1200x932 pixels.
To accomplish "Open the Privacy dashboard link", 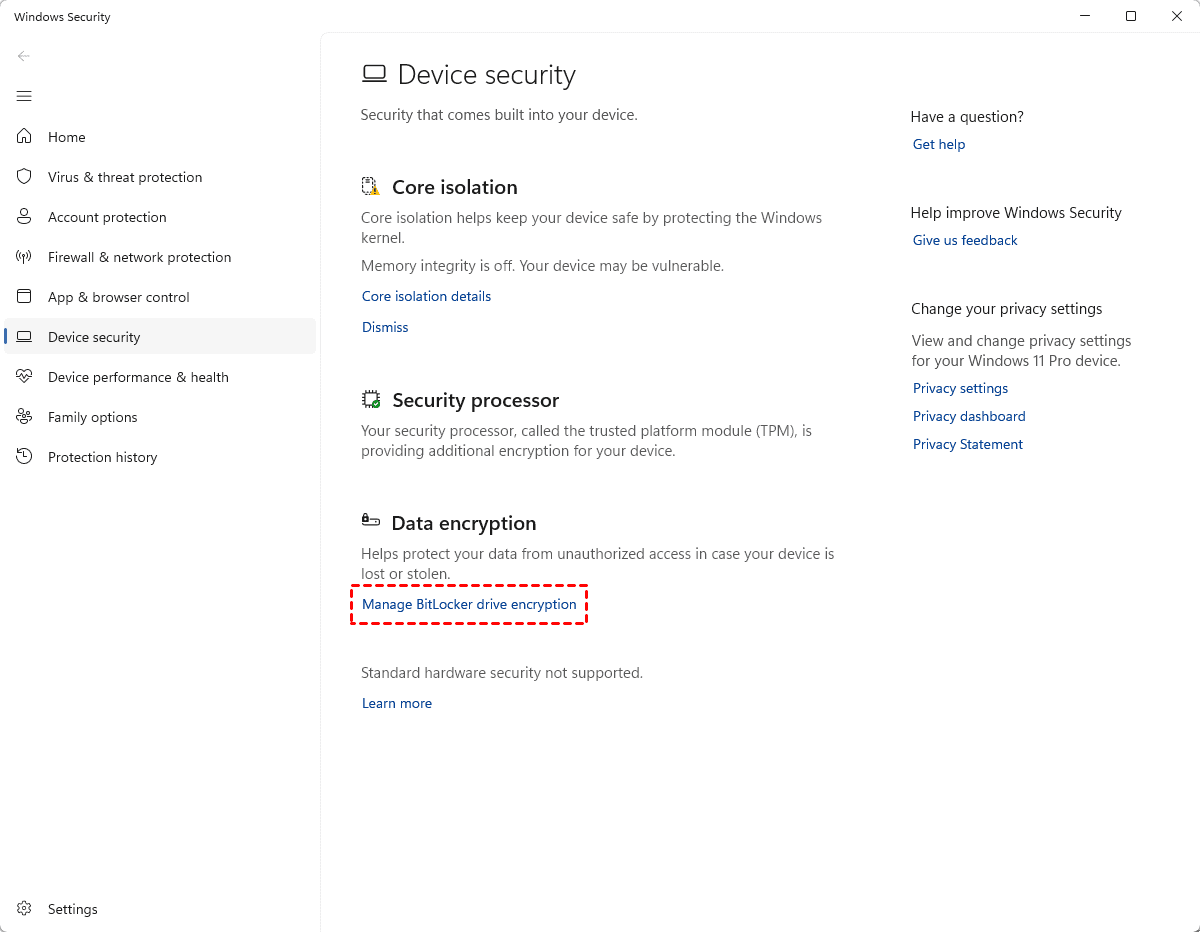I will (x=969, y=416).
